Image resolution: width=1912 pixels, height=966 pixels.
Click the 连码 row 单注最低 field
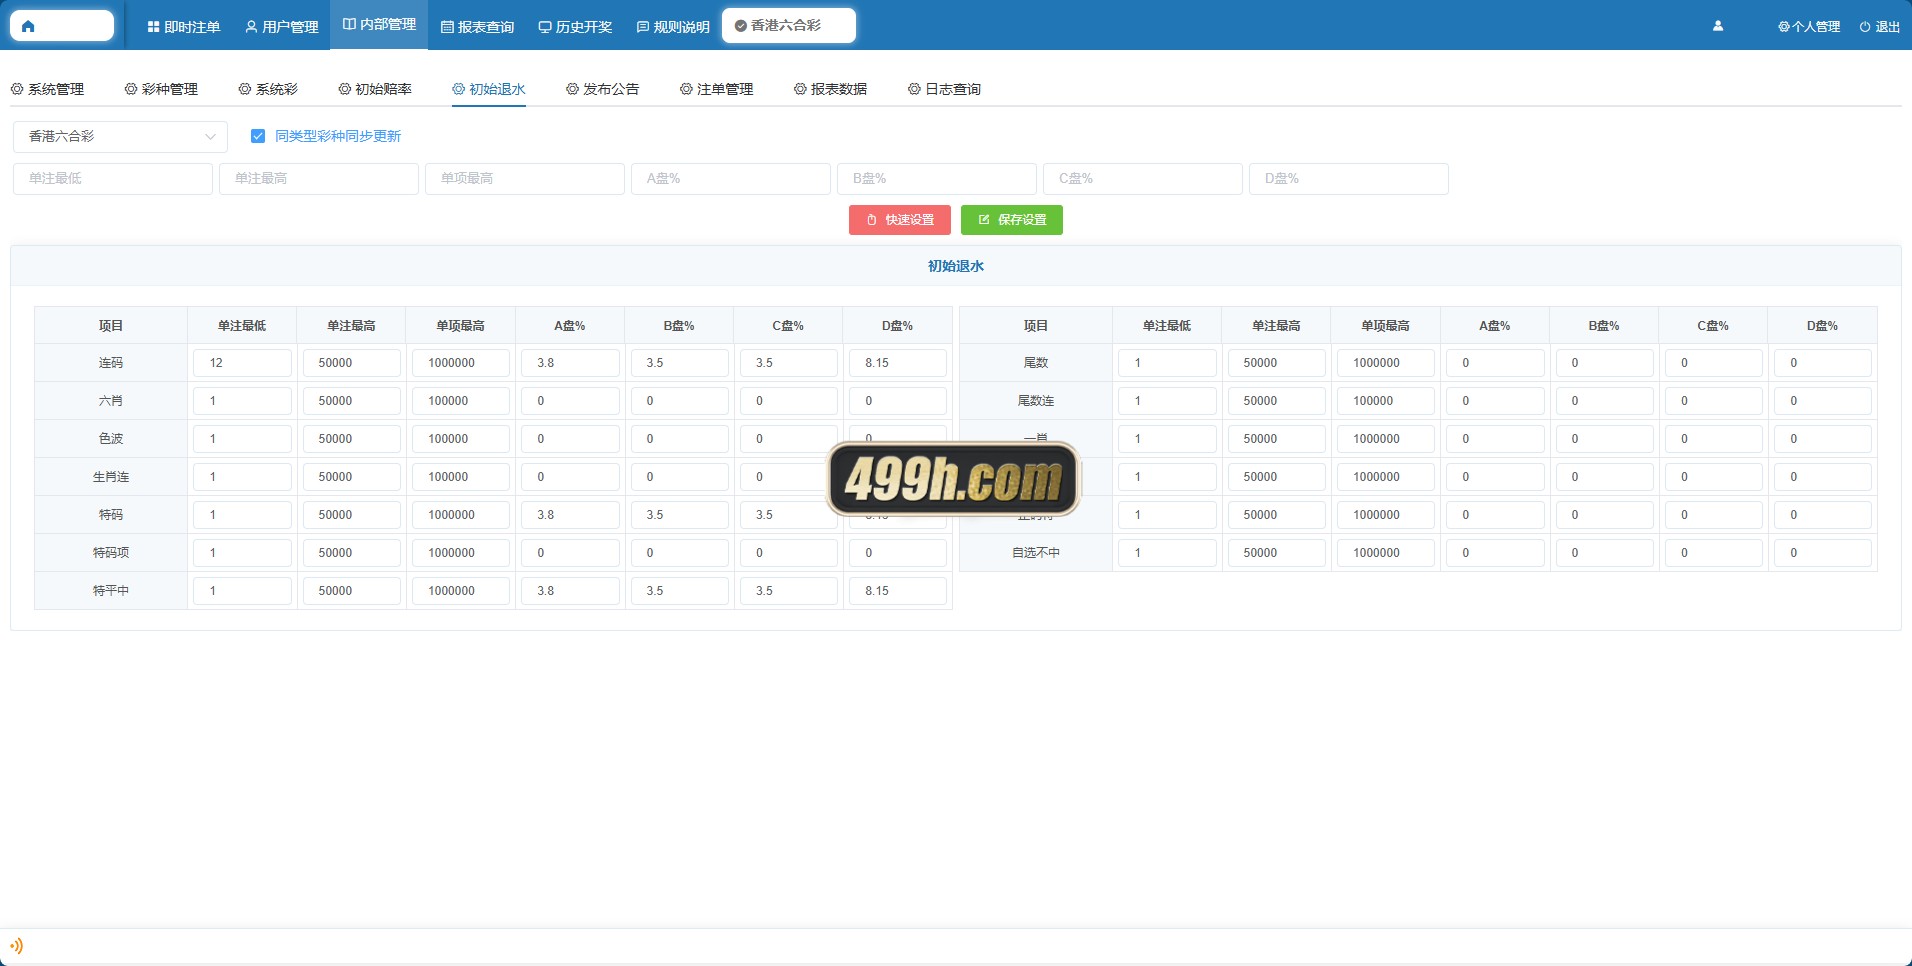coord(243,363)
